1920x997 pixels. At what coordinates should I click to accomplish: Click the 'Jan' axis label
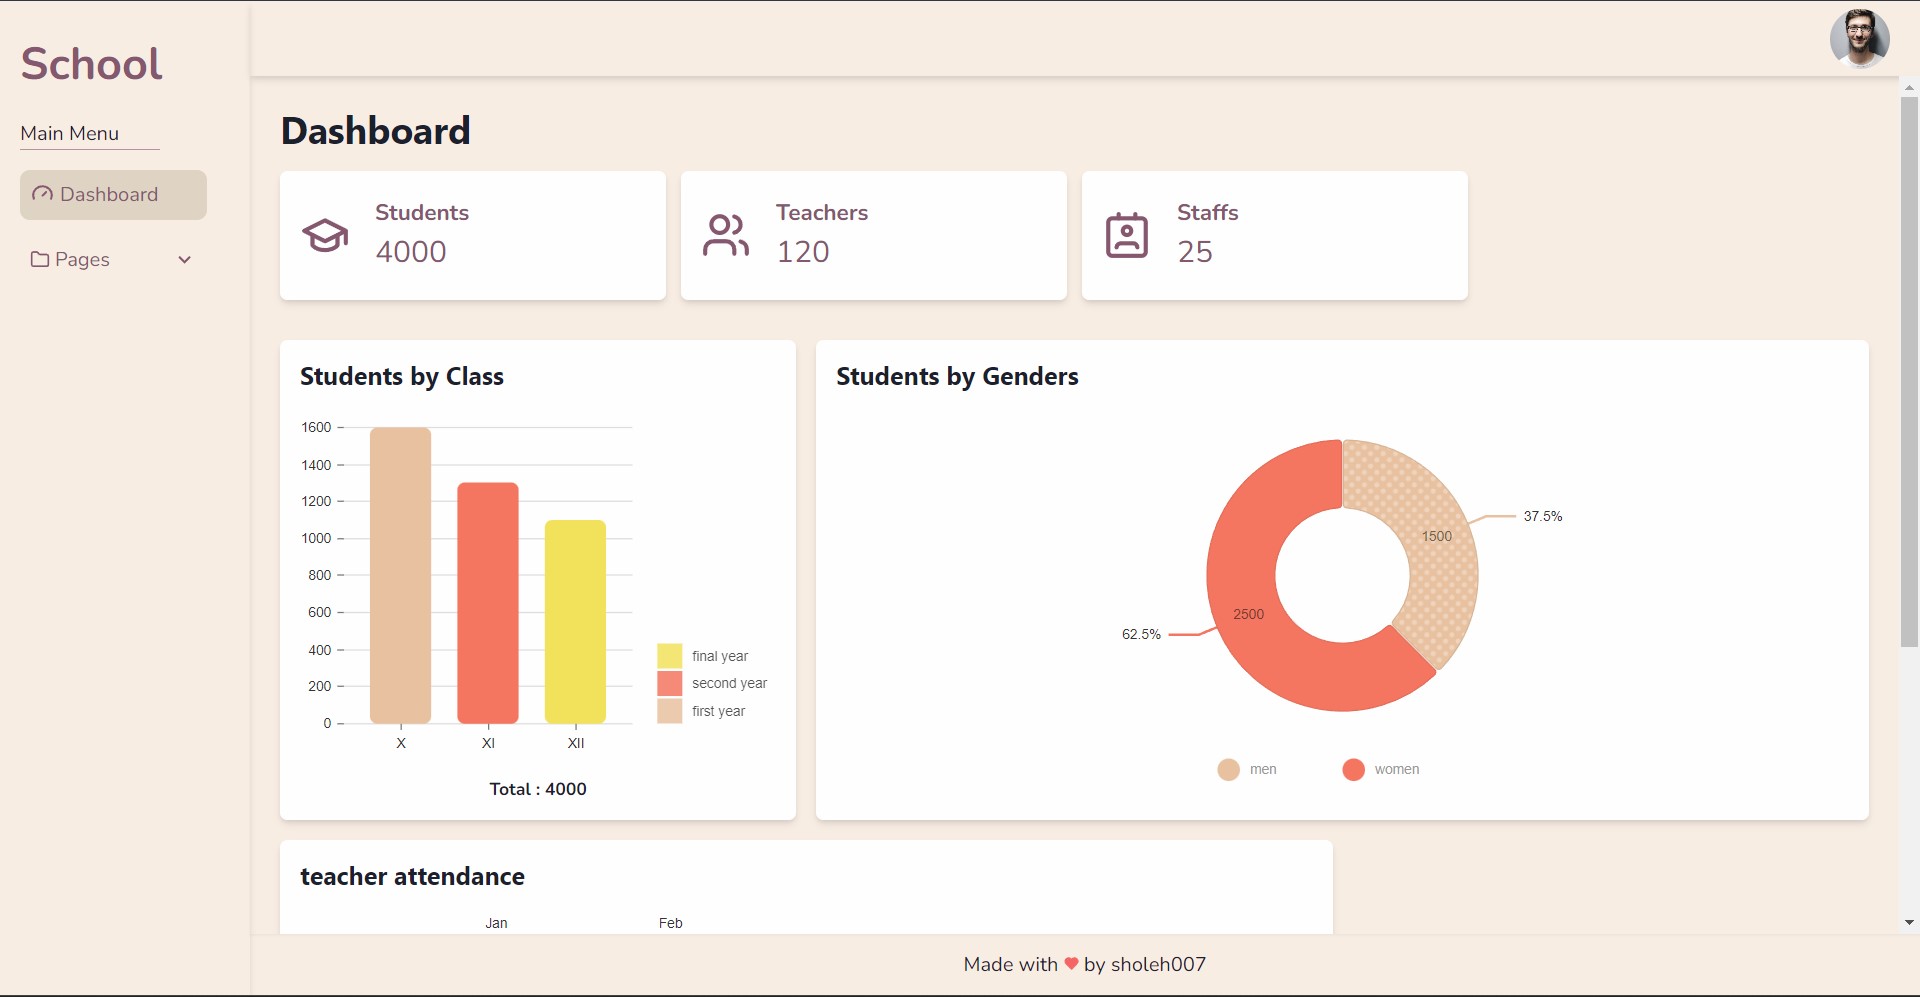tap(496, 923)
